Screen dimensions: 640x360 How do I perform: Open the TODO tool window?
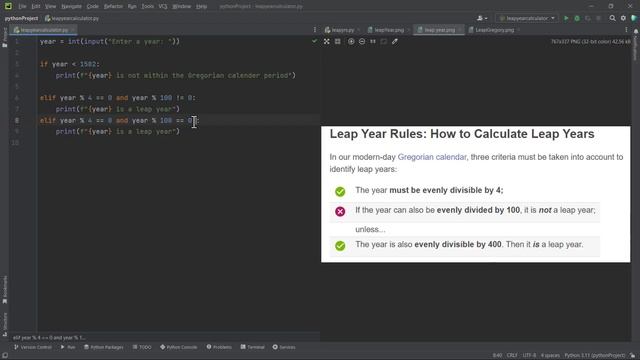point(142,347)
